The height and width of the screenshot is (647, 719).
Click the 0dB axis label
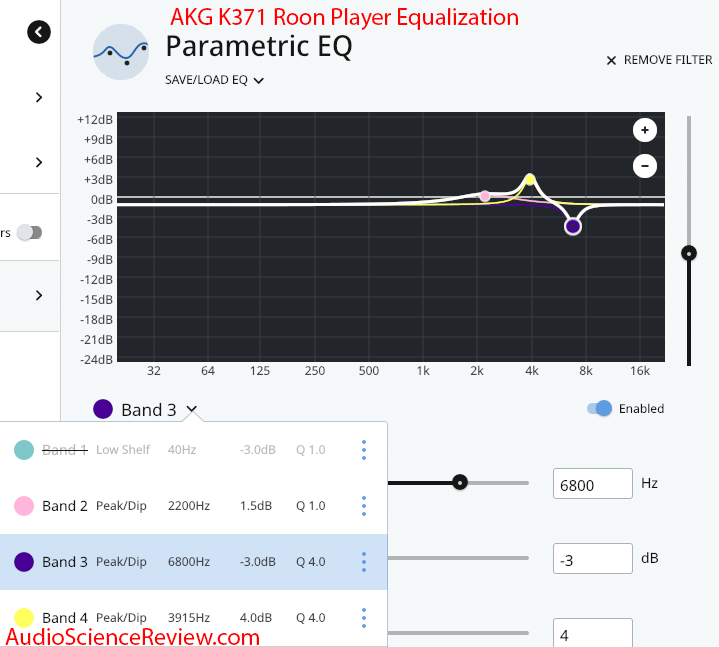tap(101, 200)
